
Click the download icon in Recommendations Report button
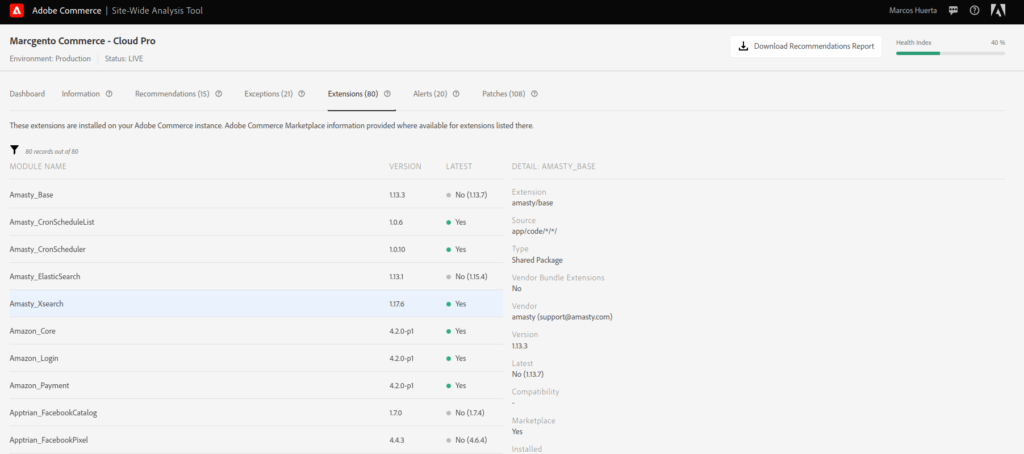(743, 46)
